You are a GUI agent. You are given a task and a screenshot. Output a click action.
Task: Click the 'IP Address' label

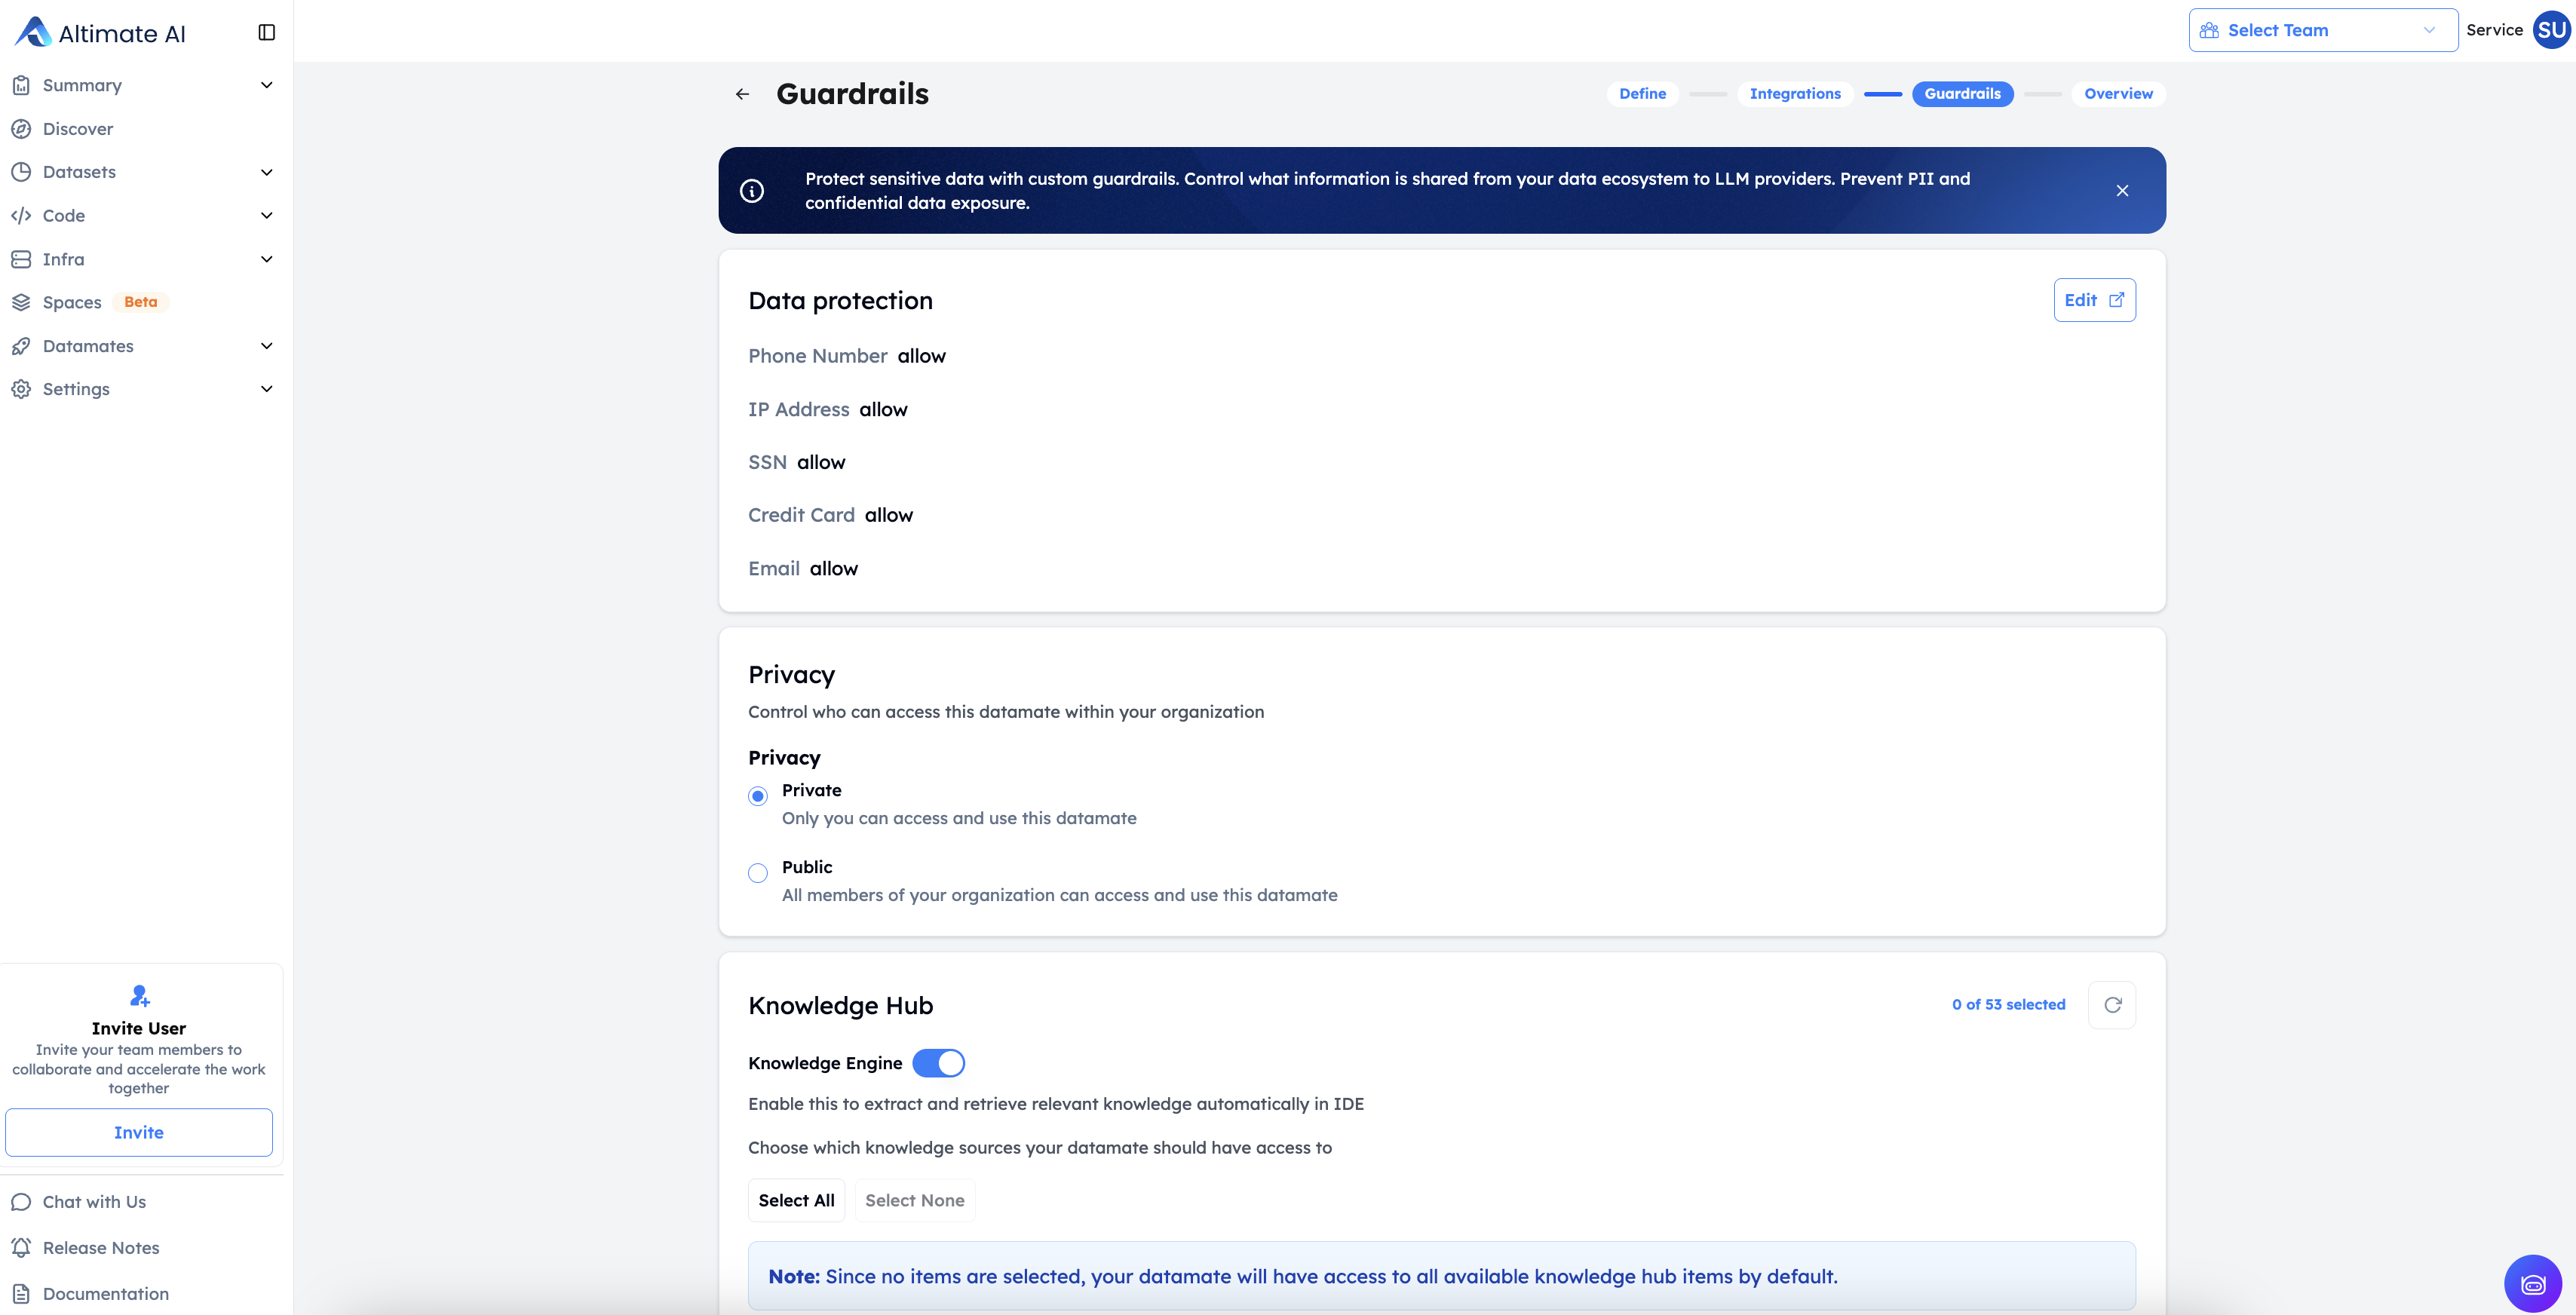pyautogui.click(x=798, y=409)
